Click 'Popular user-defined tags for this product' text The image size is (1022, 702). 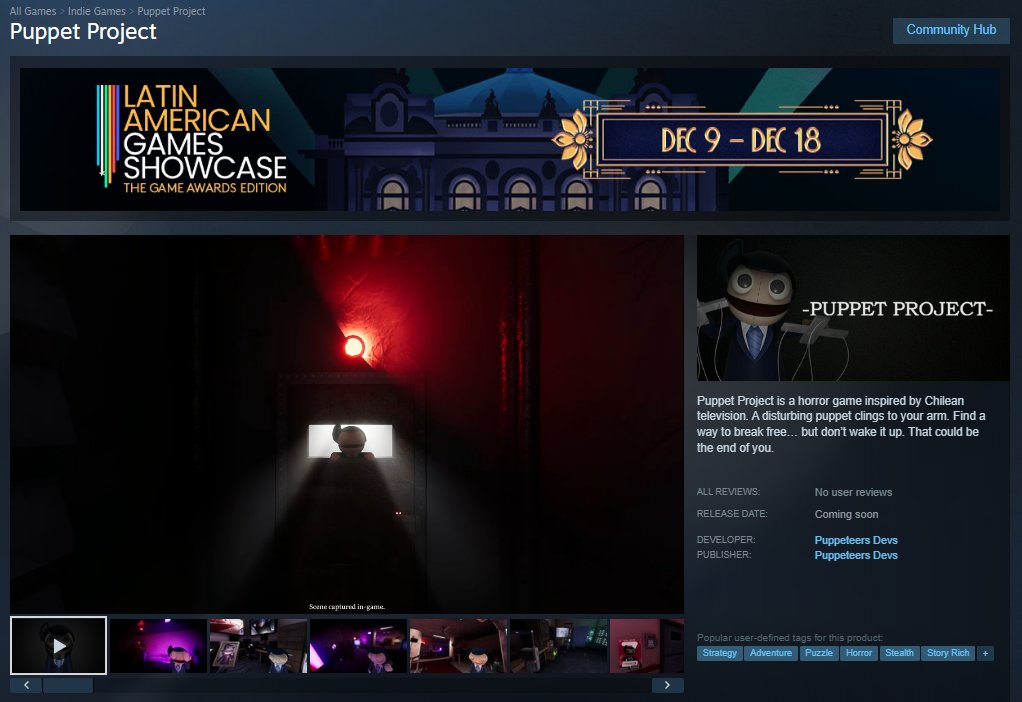790,637
